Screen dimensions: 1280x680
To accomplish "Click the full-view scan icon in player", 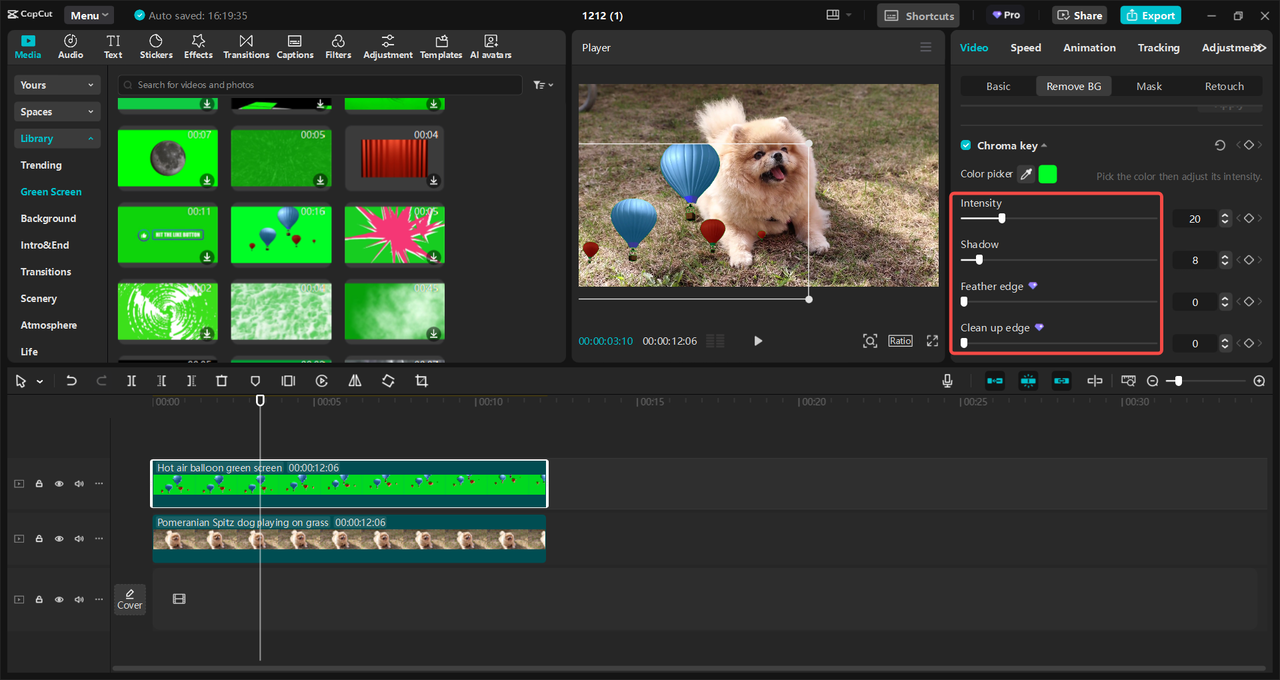I will (870, 341).
